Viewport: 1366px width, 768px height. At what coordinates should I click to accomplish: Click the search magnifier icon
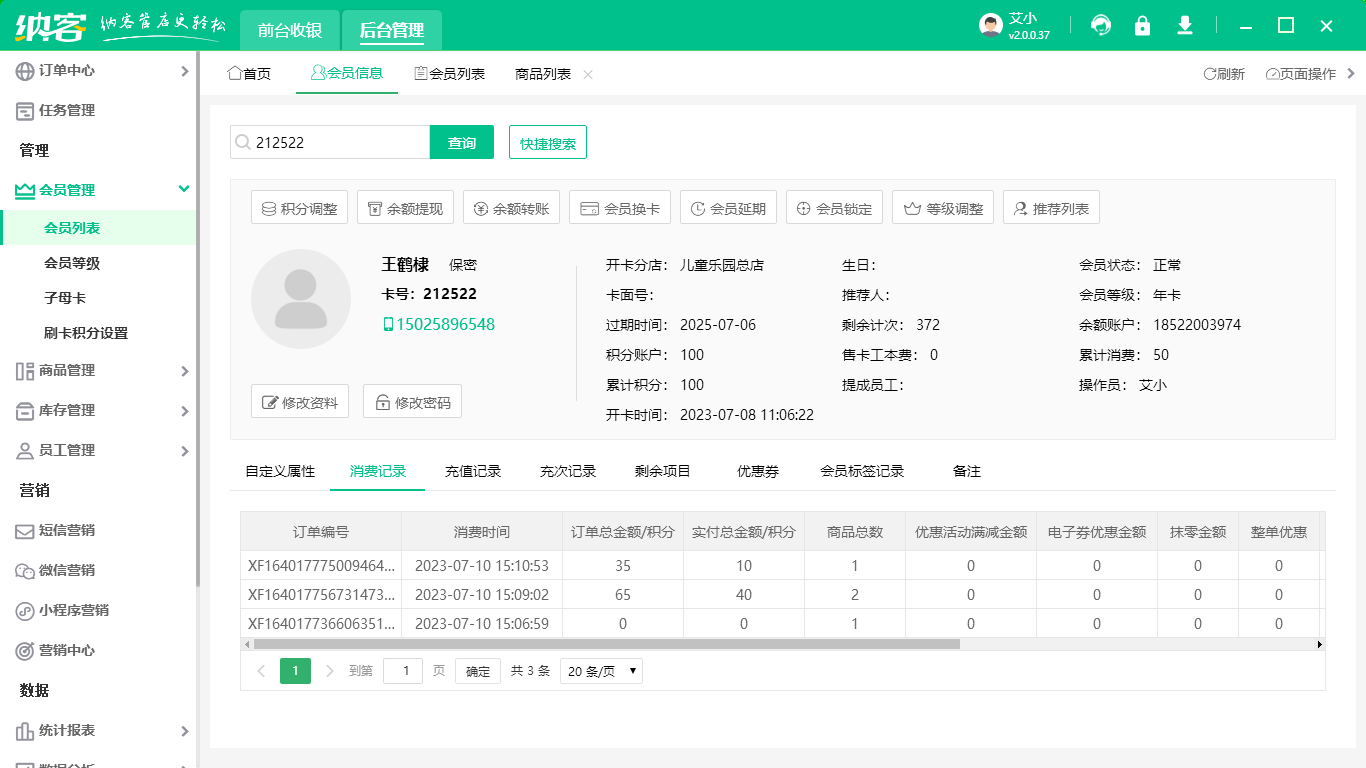[x=242, y=142]
